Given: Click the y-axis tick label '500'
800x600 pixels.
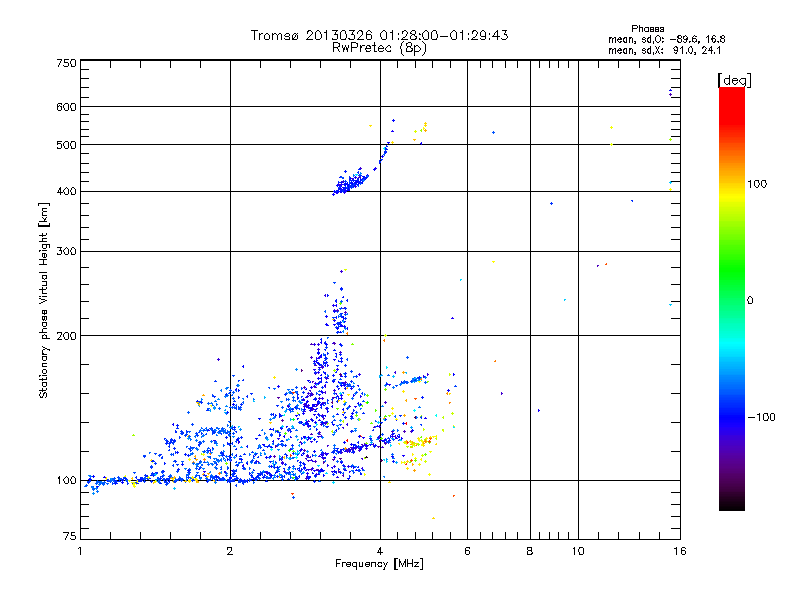Looking at the screenshot, I should pos(66,145).
